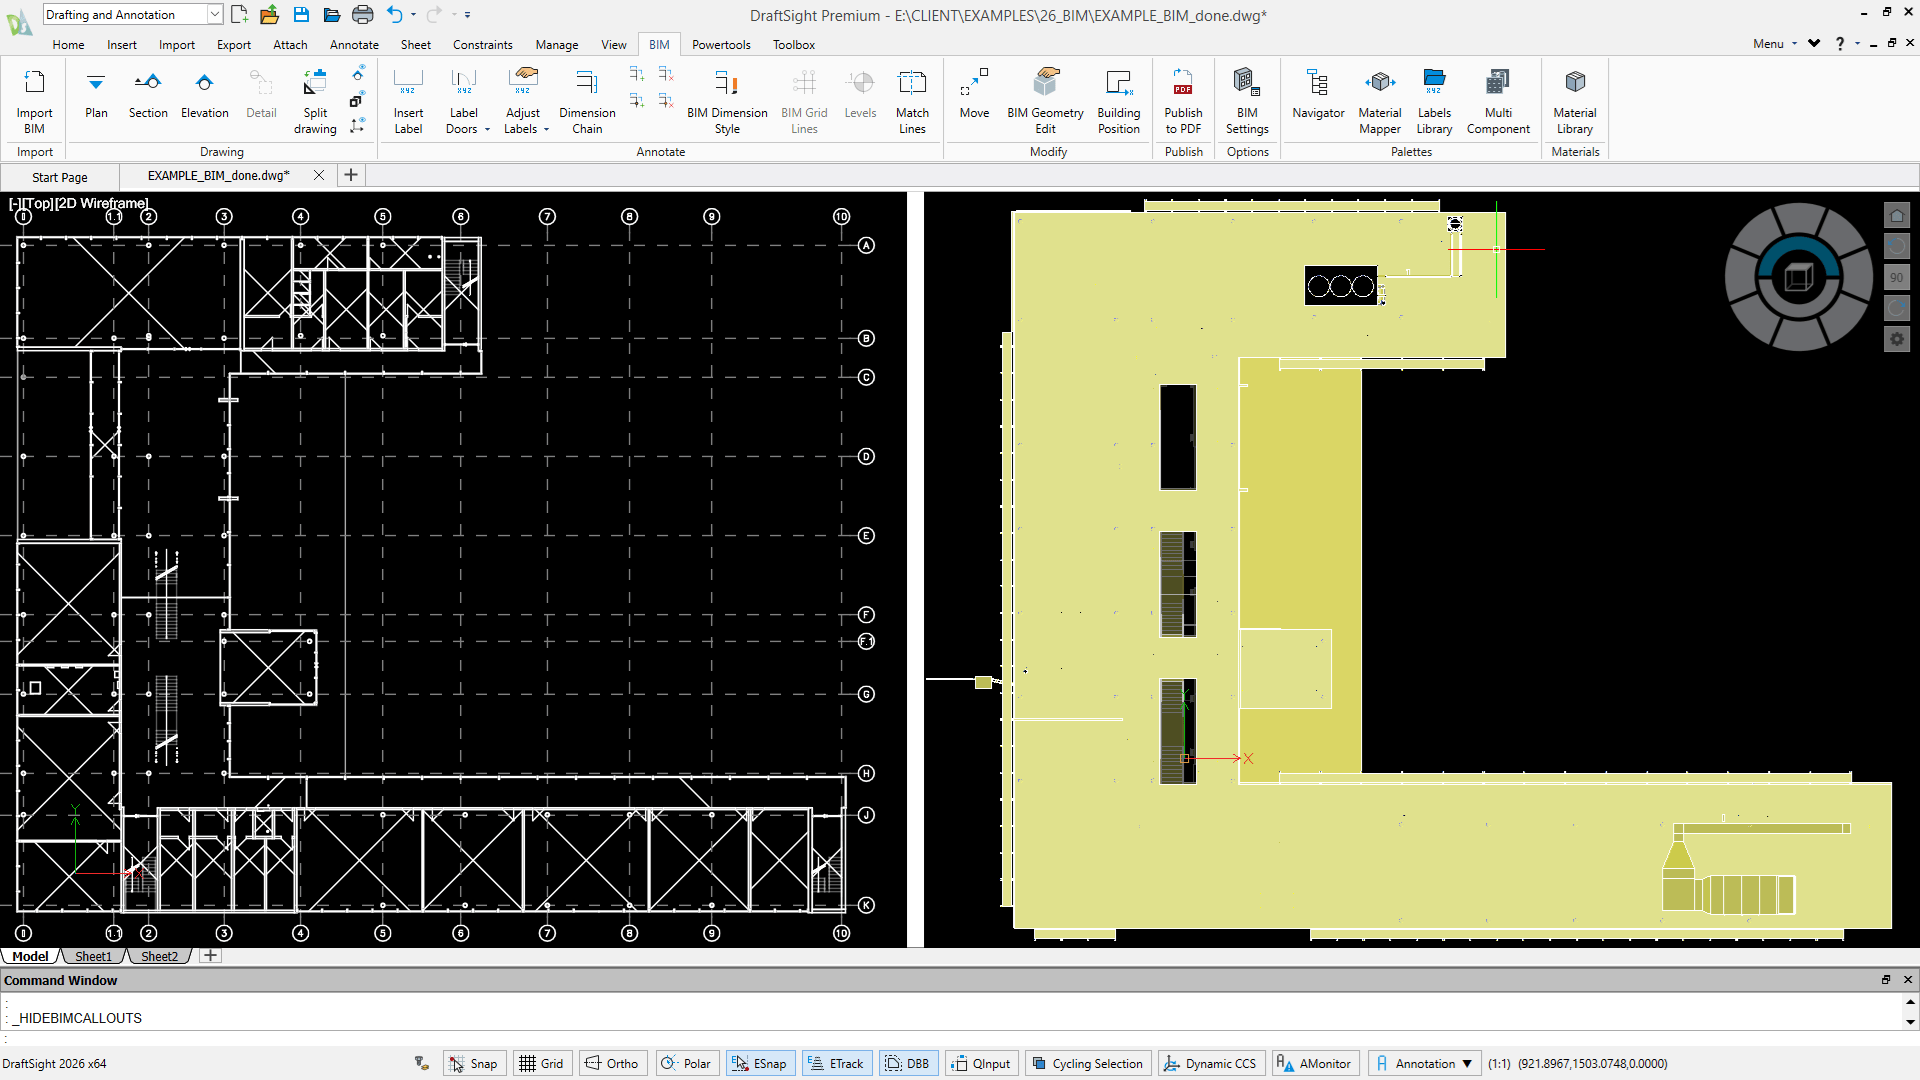Click Publish to PDF

(x=1183, y=101)
